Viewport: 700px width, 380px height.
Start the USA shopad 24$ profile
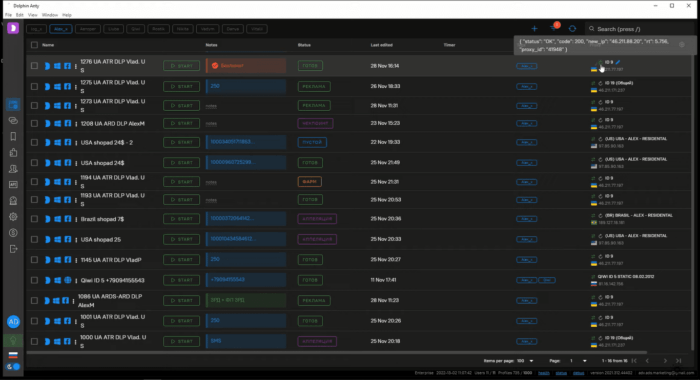(x=181, y=163)
